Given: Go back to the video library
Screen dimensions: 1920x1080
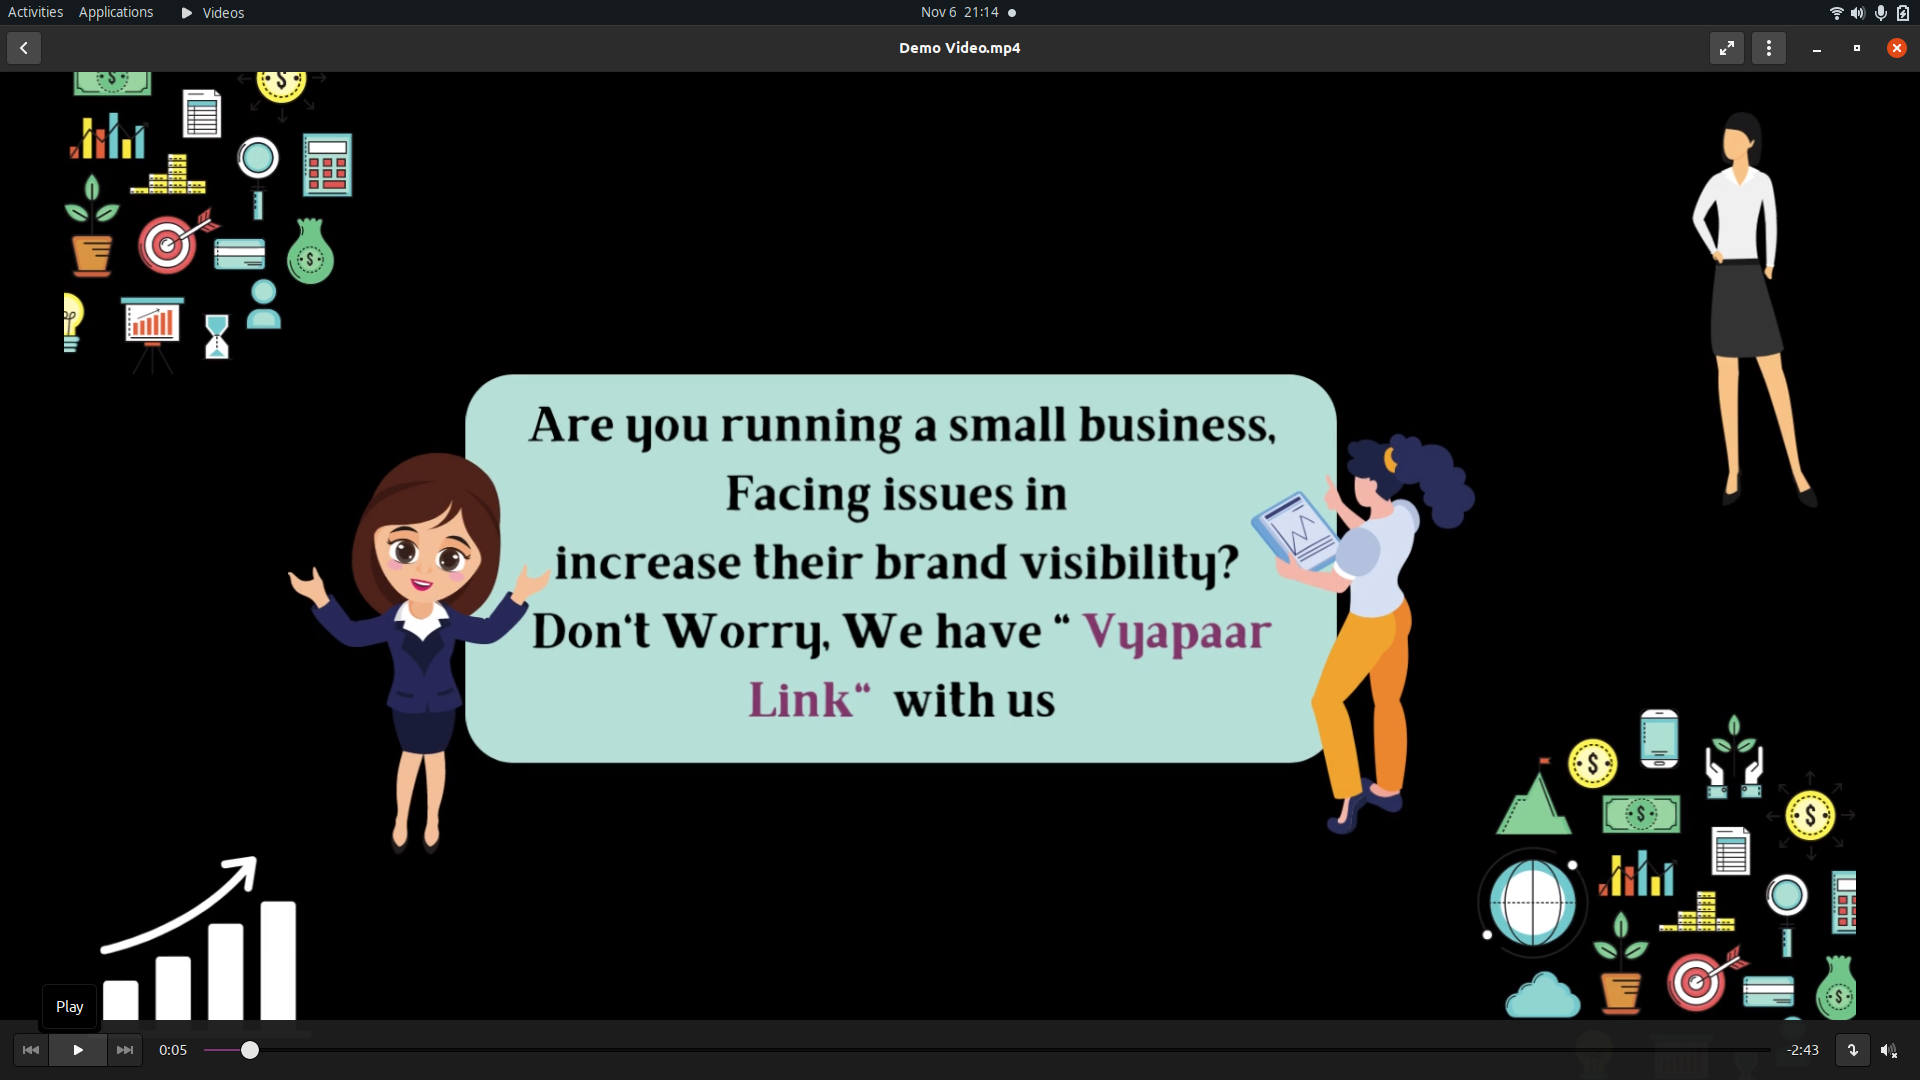Looking at the screenshot, I should (24, 48).
